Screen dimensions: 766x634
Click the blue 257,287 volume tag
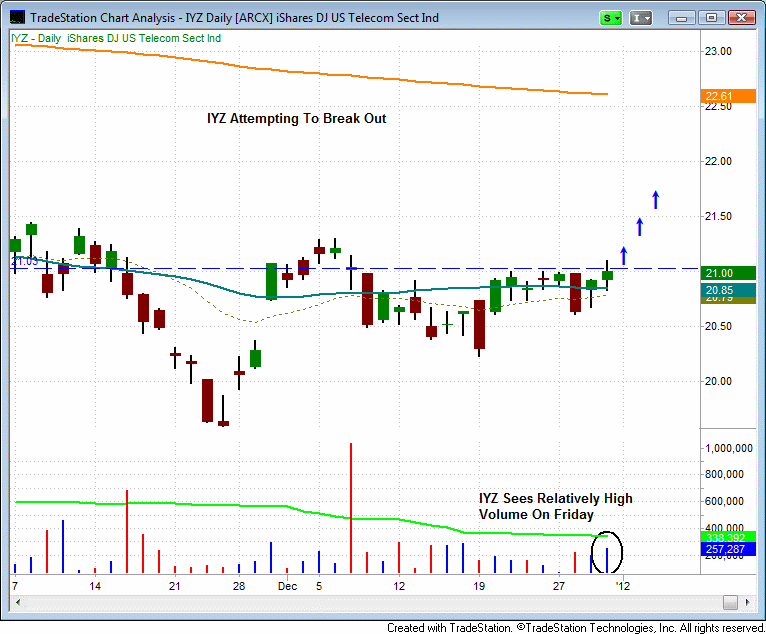(x=728, y=549)
